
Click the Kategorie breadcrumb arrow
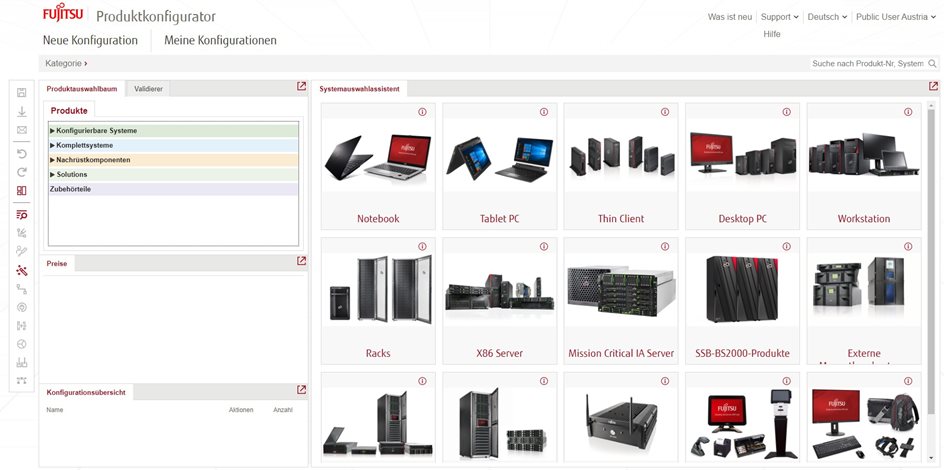click(85, 63)
